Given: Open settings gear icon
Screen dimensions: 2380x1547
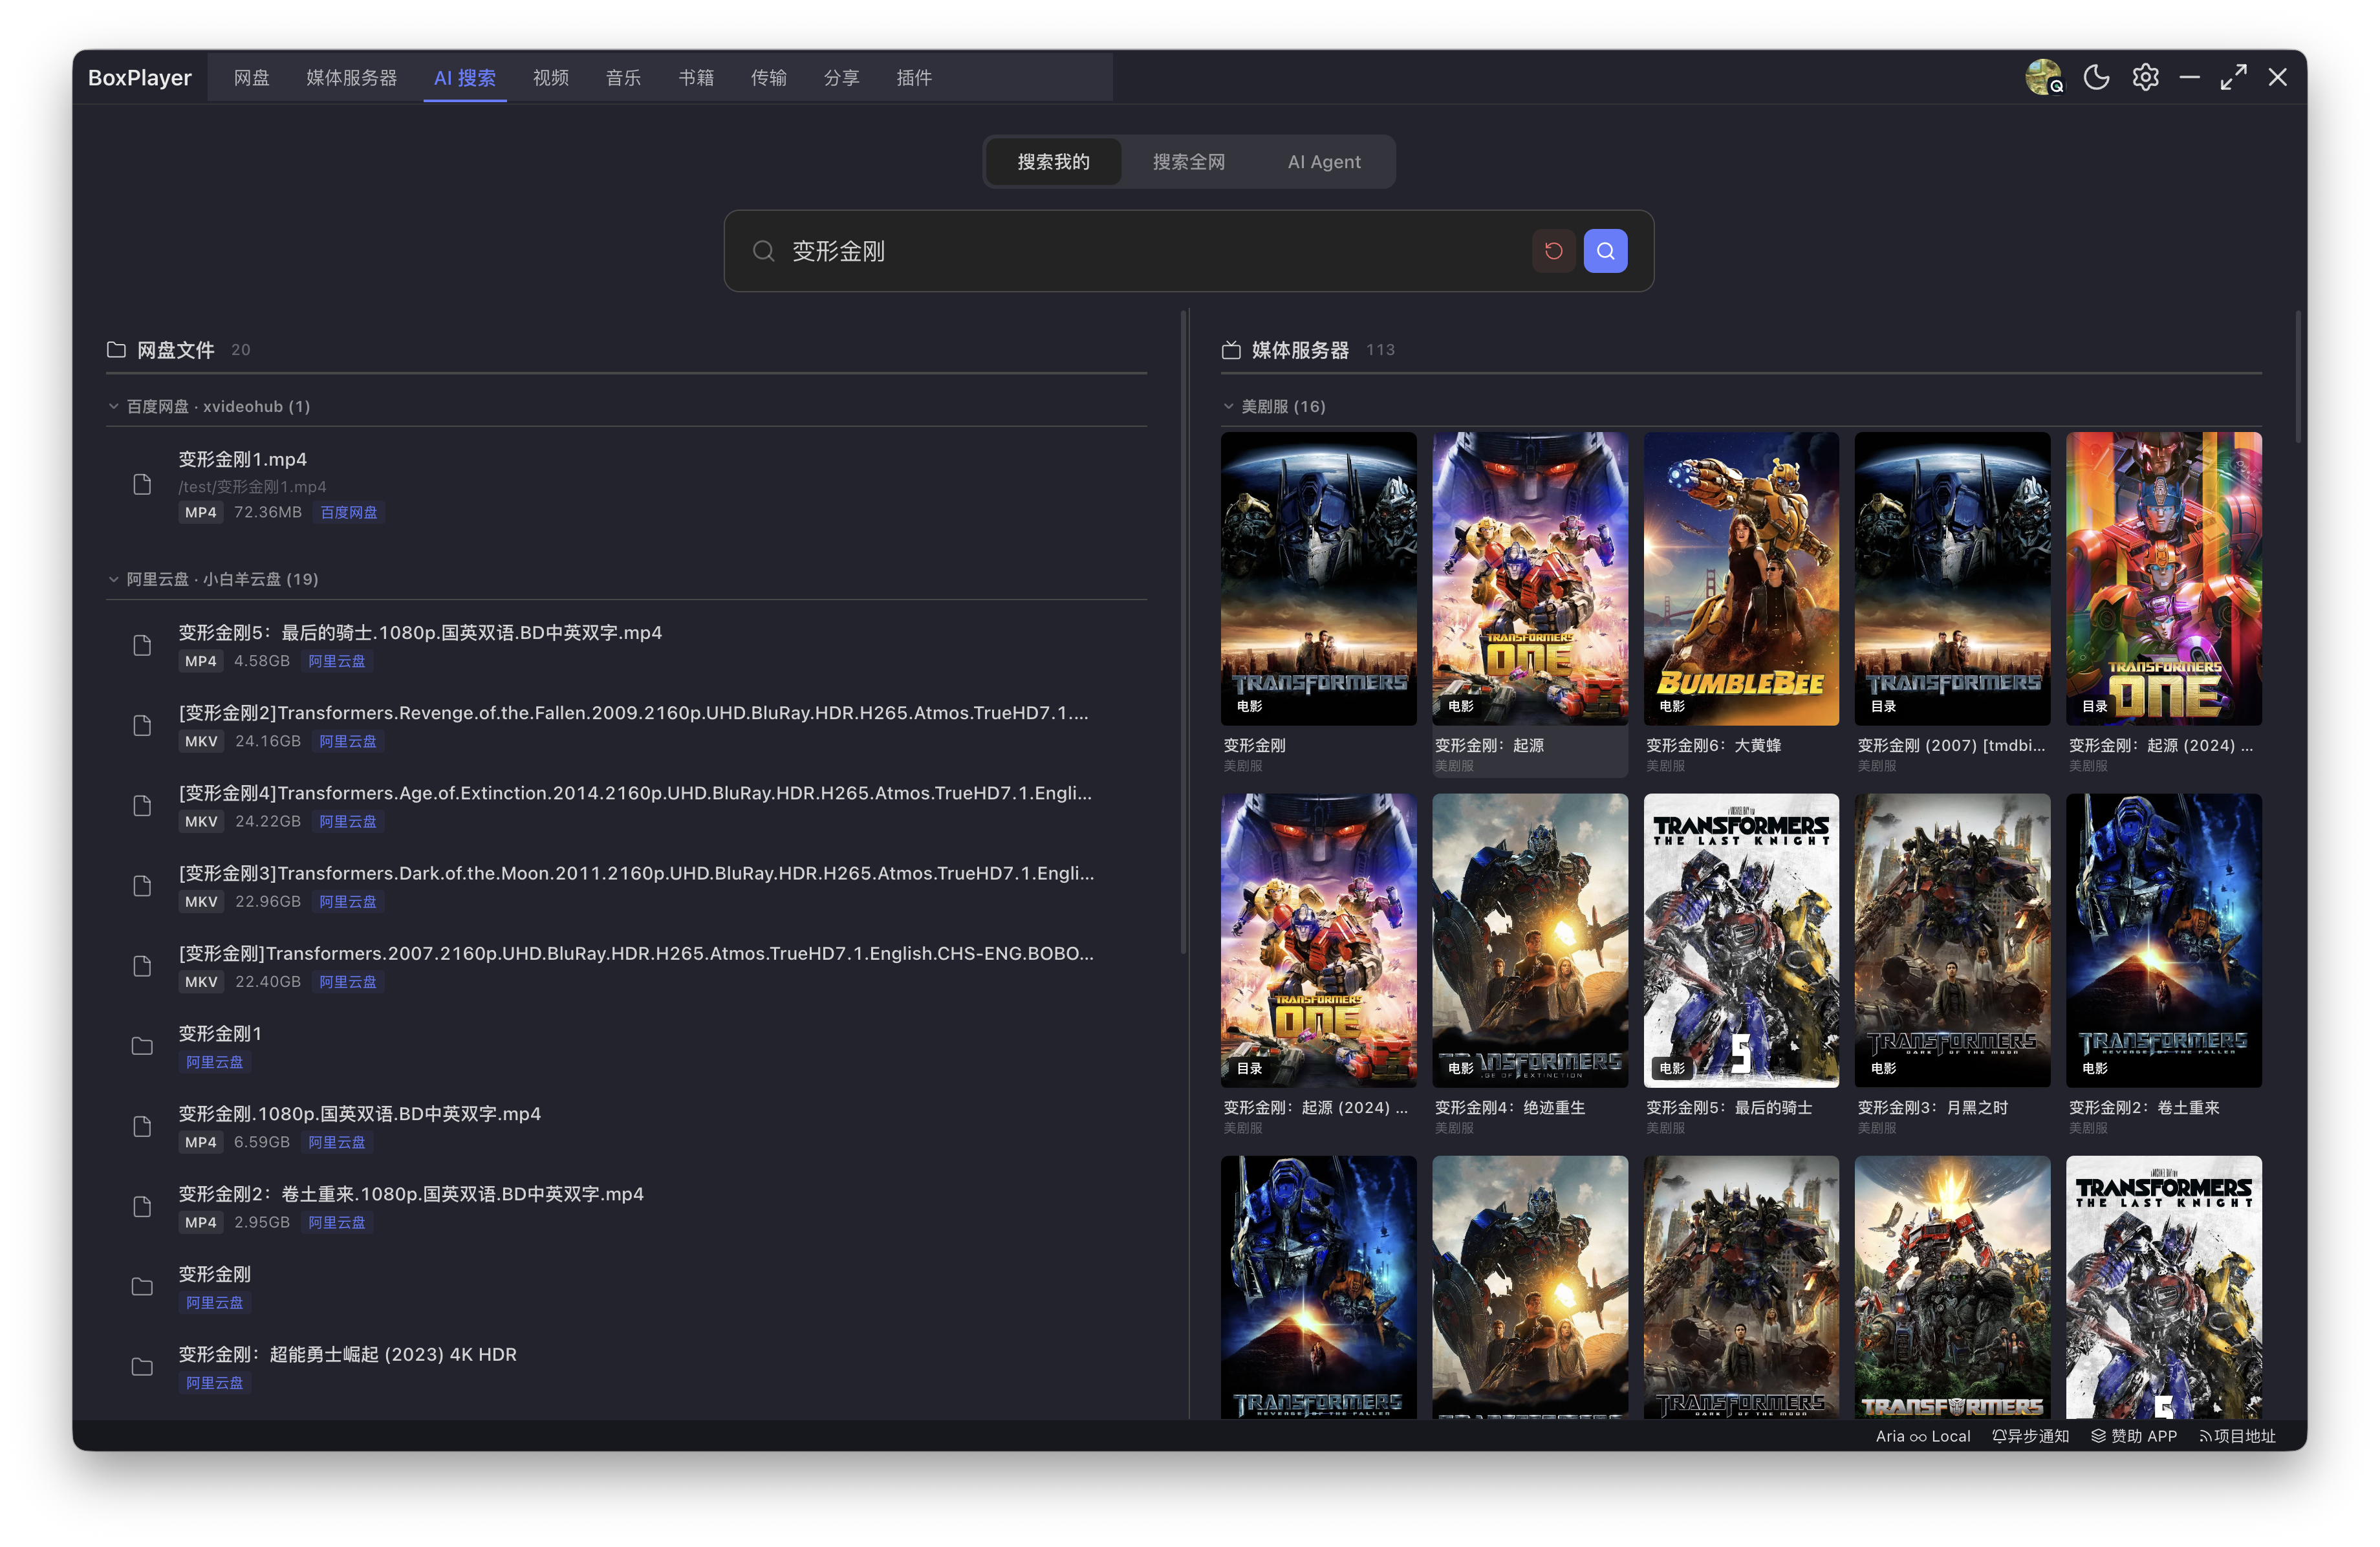Looking at the screenshot, I should click(x=2145, y=77).
